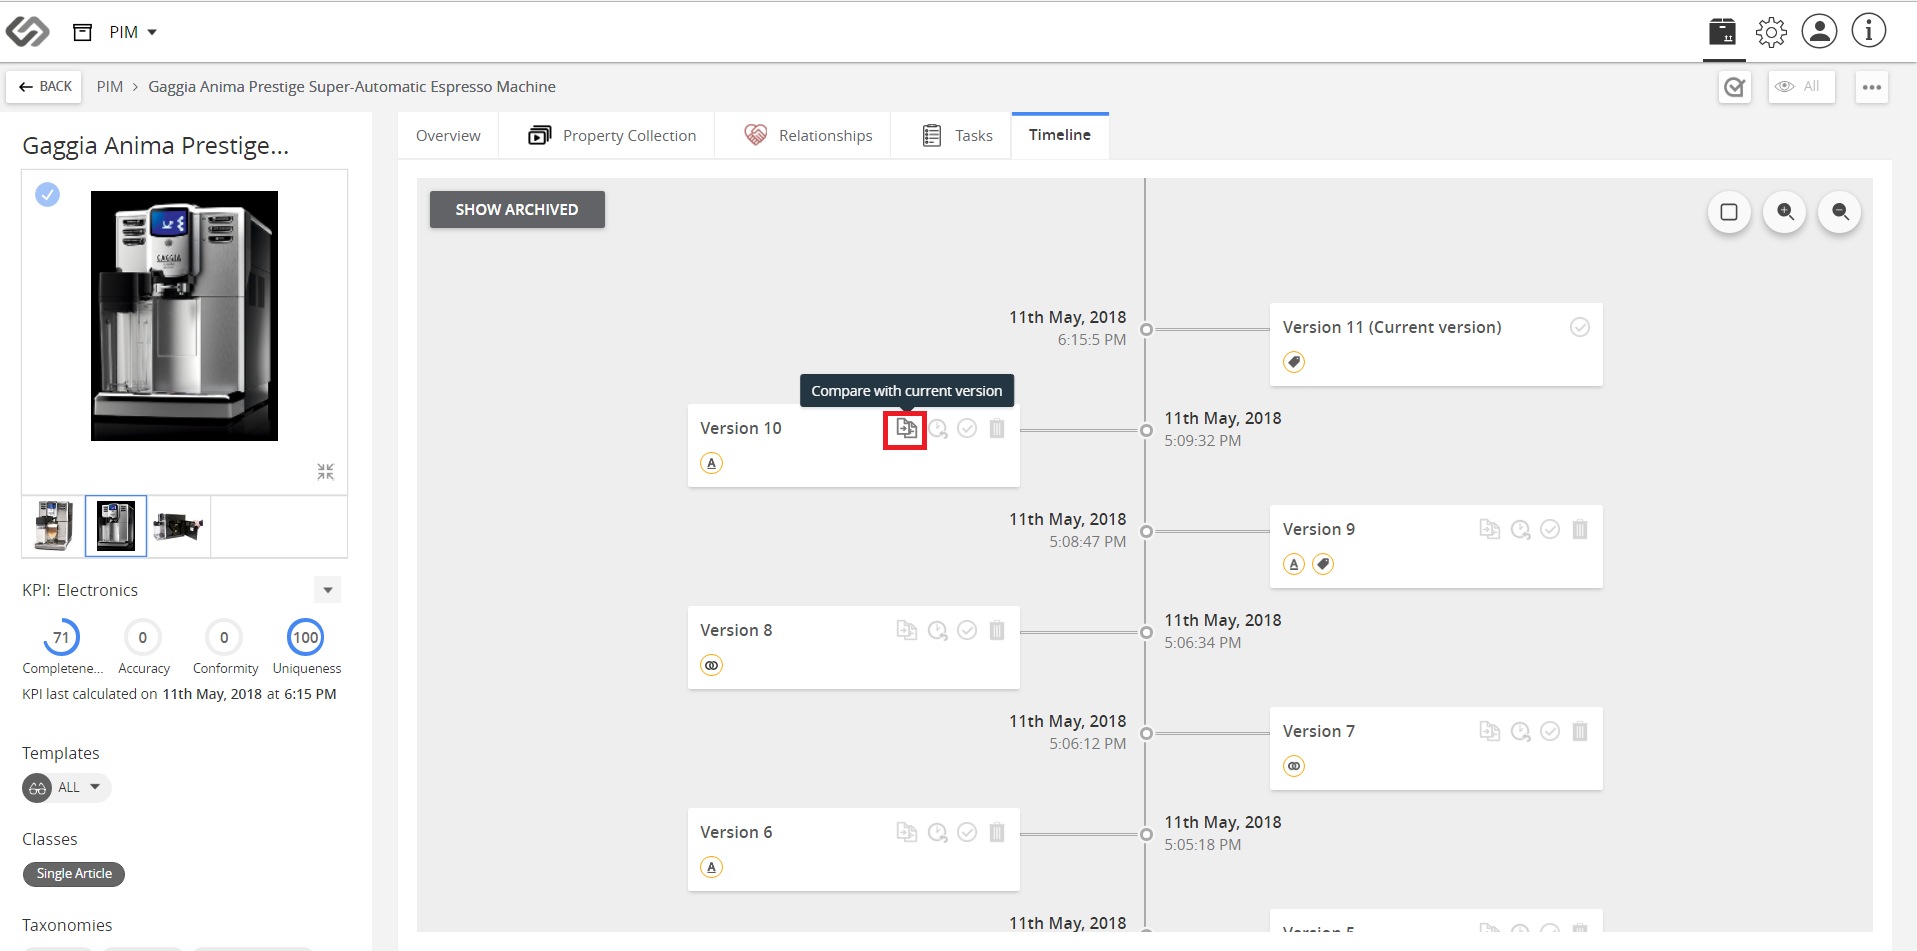Go back with the BACK button
The image size is (1917, 951).
(45, 87)
